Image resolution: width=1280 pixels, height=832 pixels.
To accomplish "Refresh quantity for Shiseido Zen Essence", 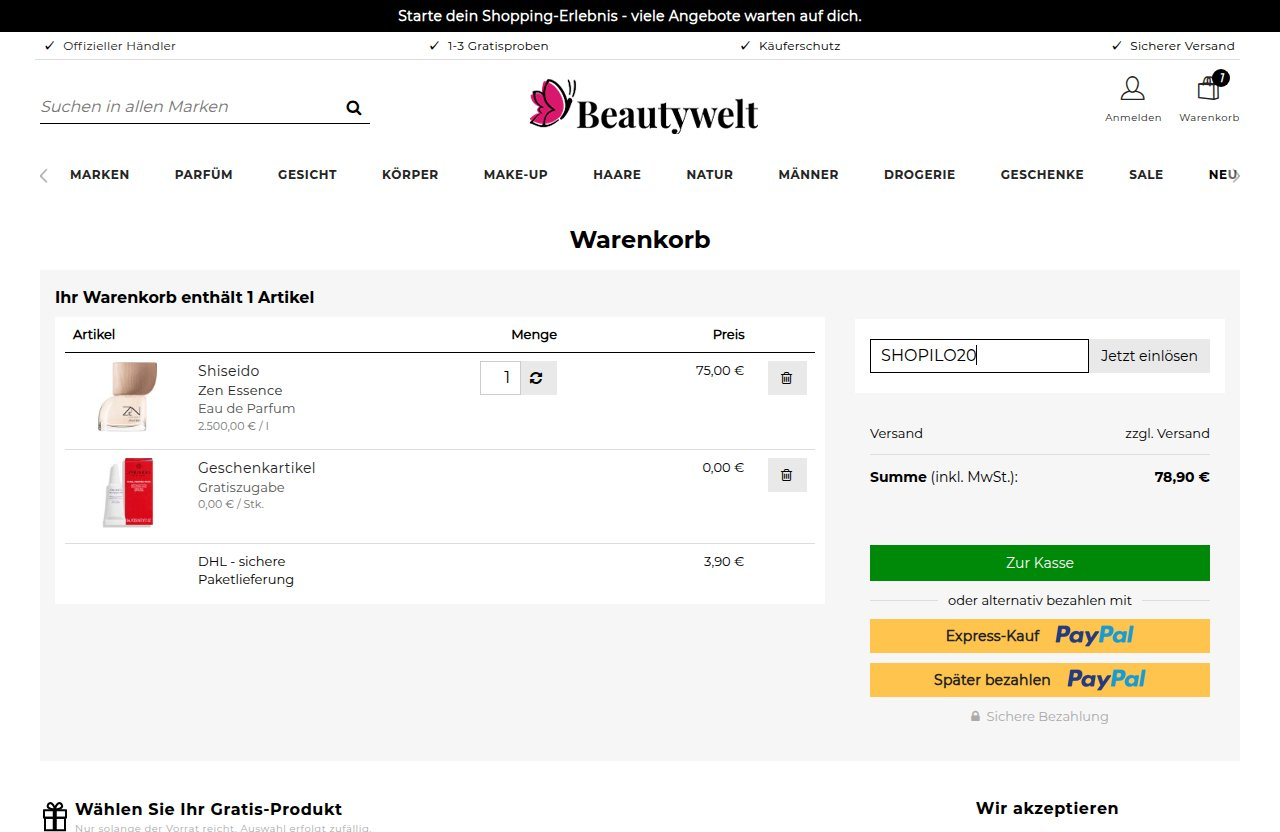I will click(x=538, y=378).
